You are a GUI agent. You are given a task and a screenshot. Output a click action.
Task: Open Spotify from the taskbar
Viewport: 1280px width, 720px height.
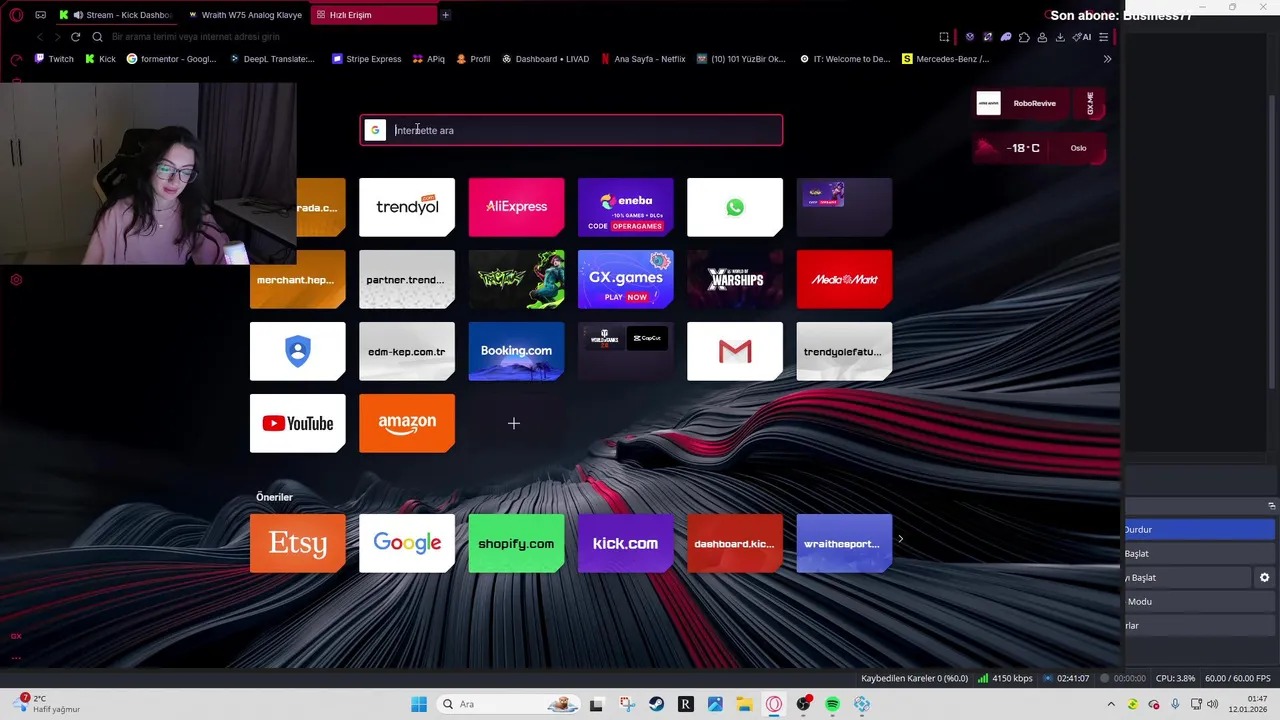[x=832, y=704]
